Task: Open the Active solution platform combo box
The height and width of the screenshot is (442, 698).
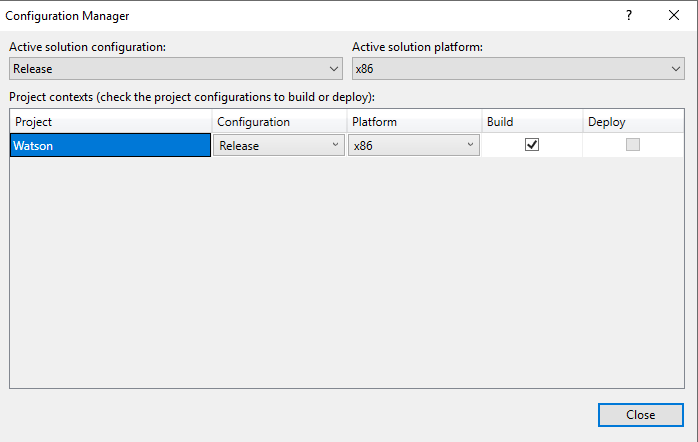Action: coord(518,69)
